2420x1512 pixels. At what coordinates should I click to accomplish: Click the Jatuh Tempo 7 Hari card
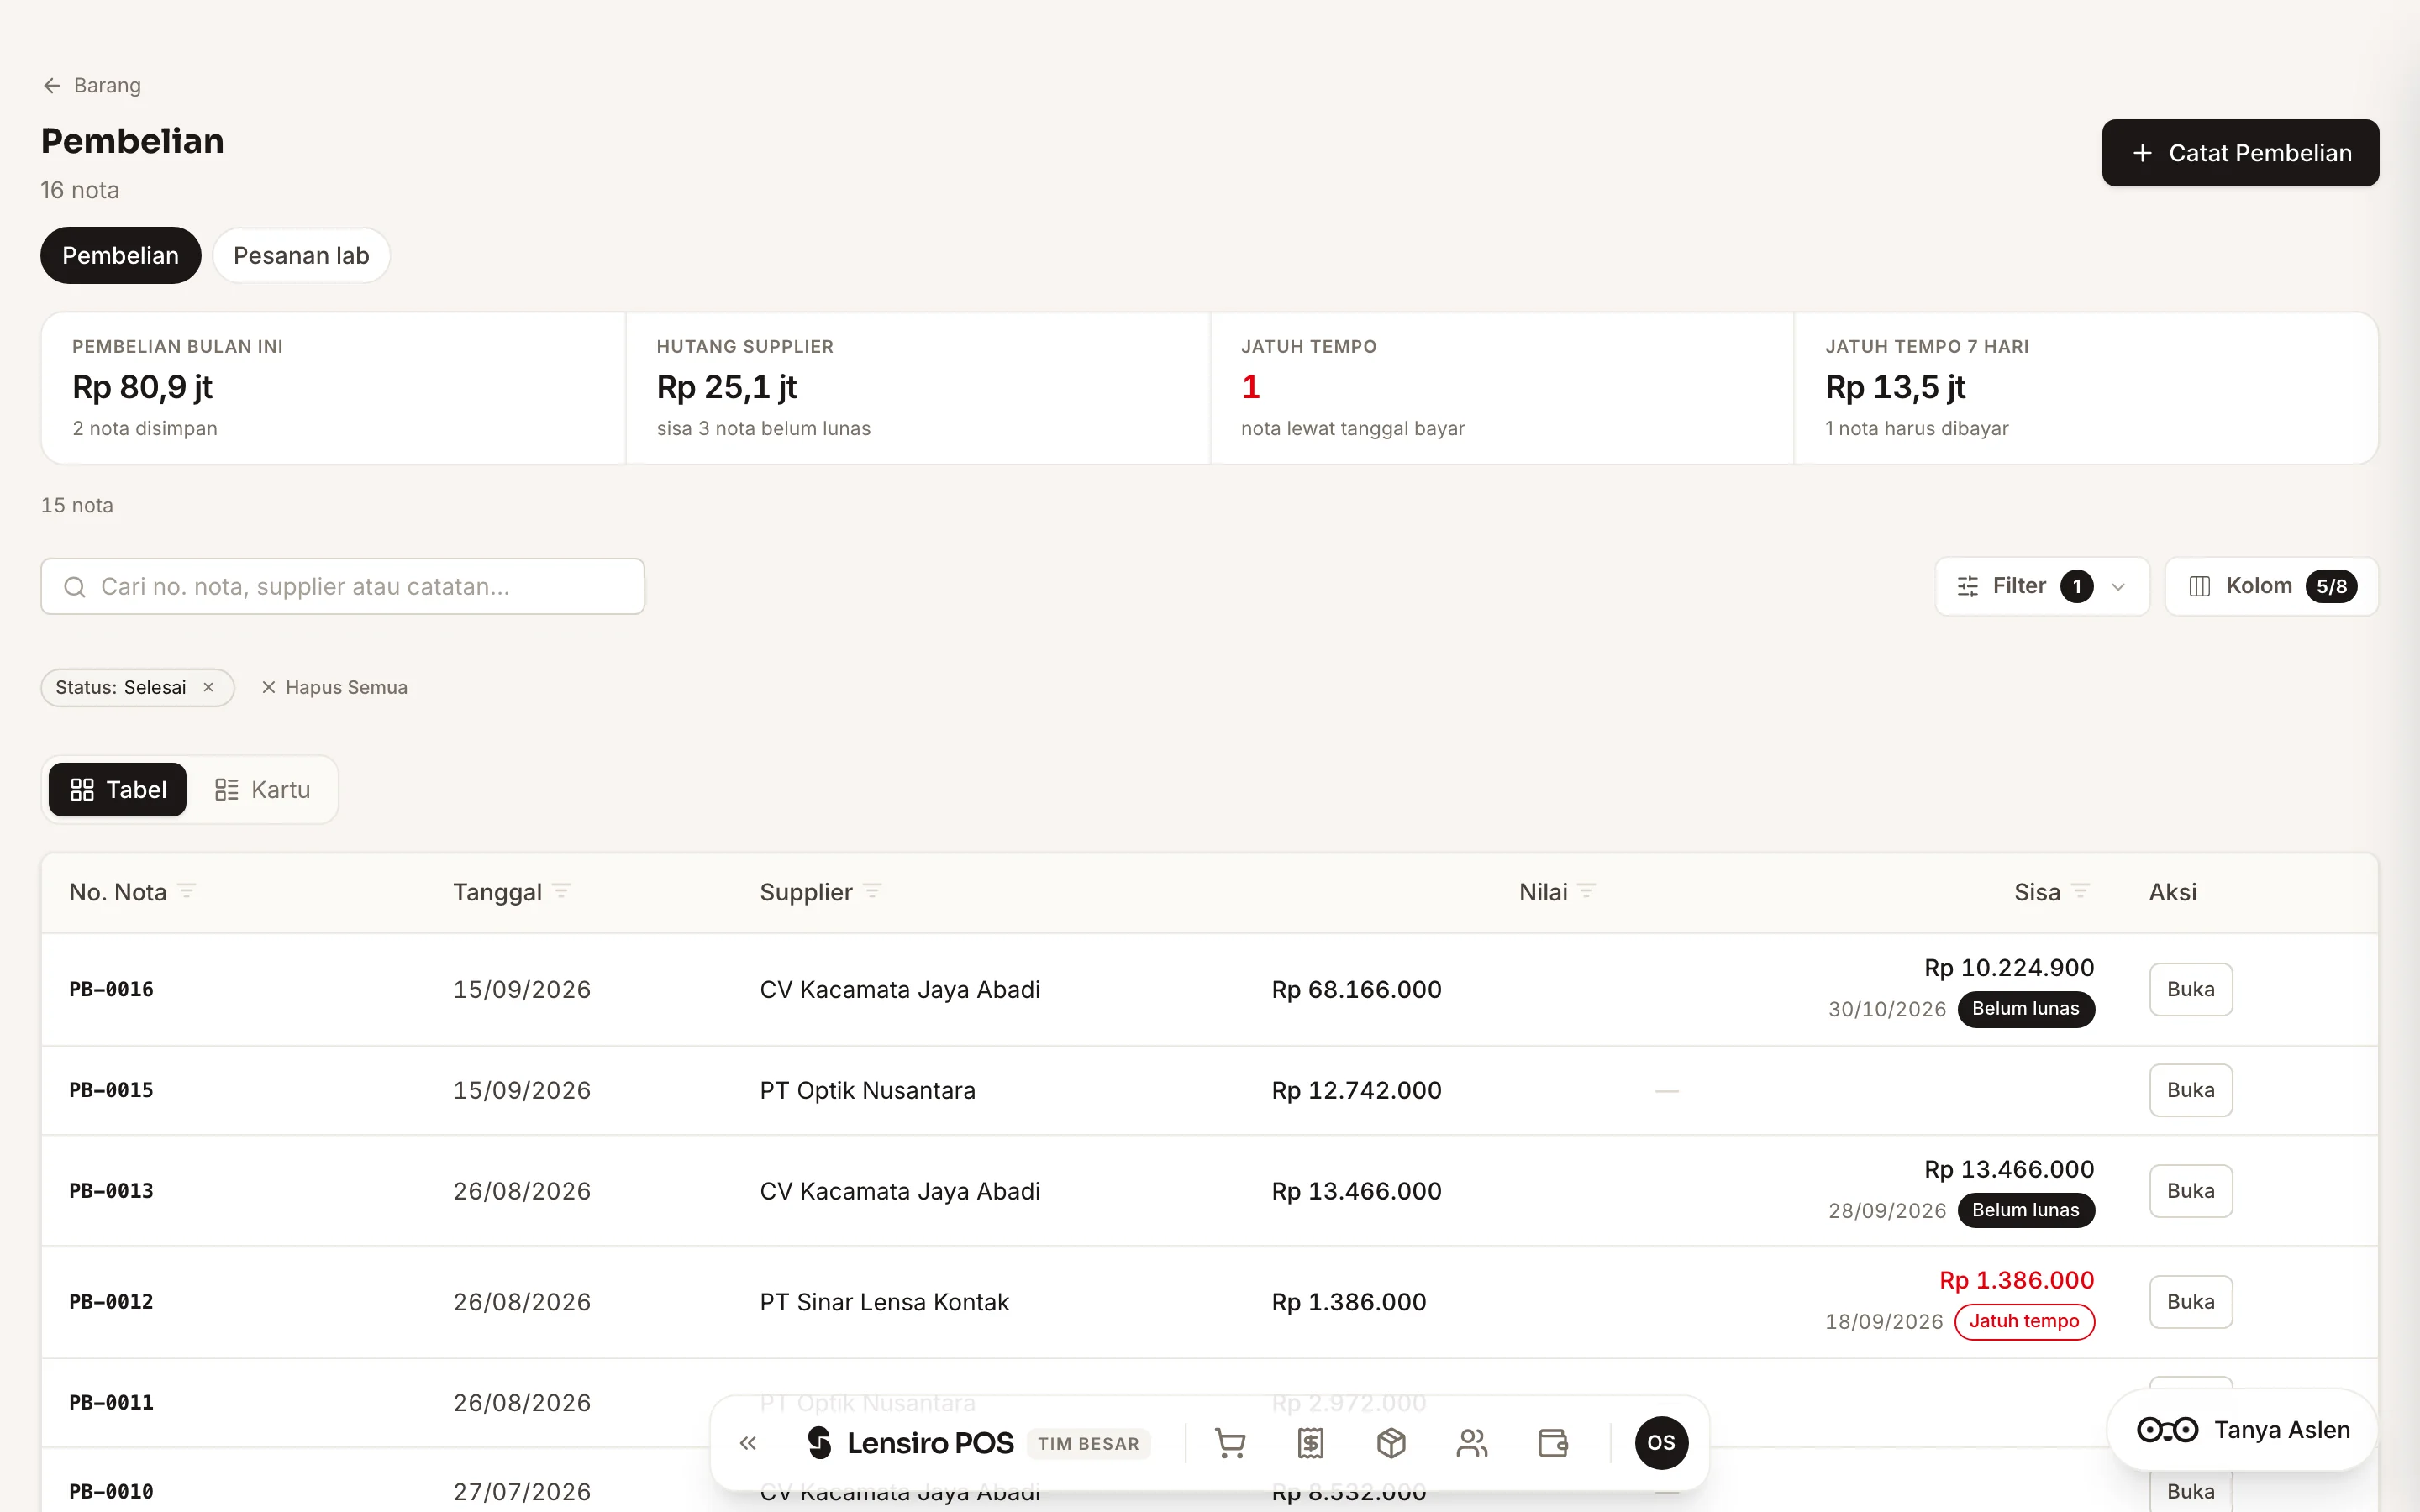pos(2086,388)
